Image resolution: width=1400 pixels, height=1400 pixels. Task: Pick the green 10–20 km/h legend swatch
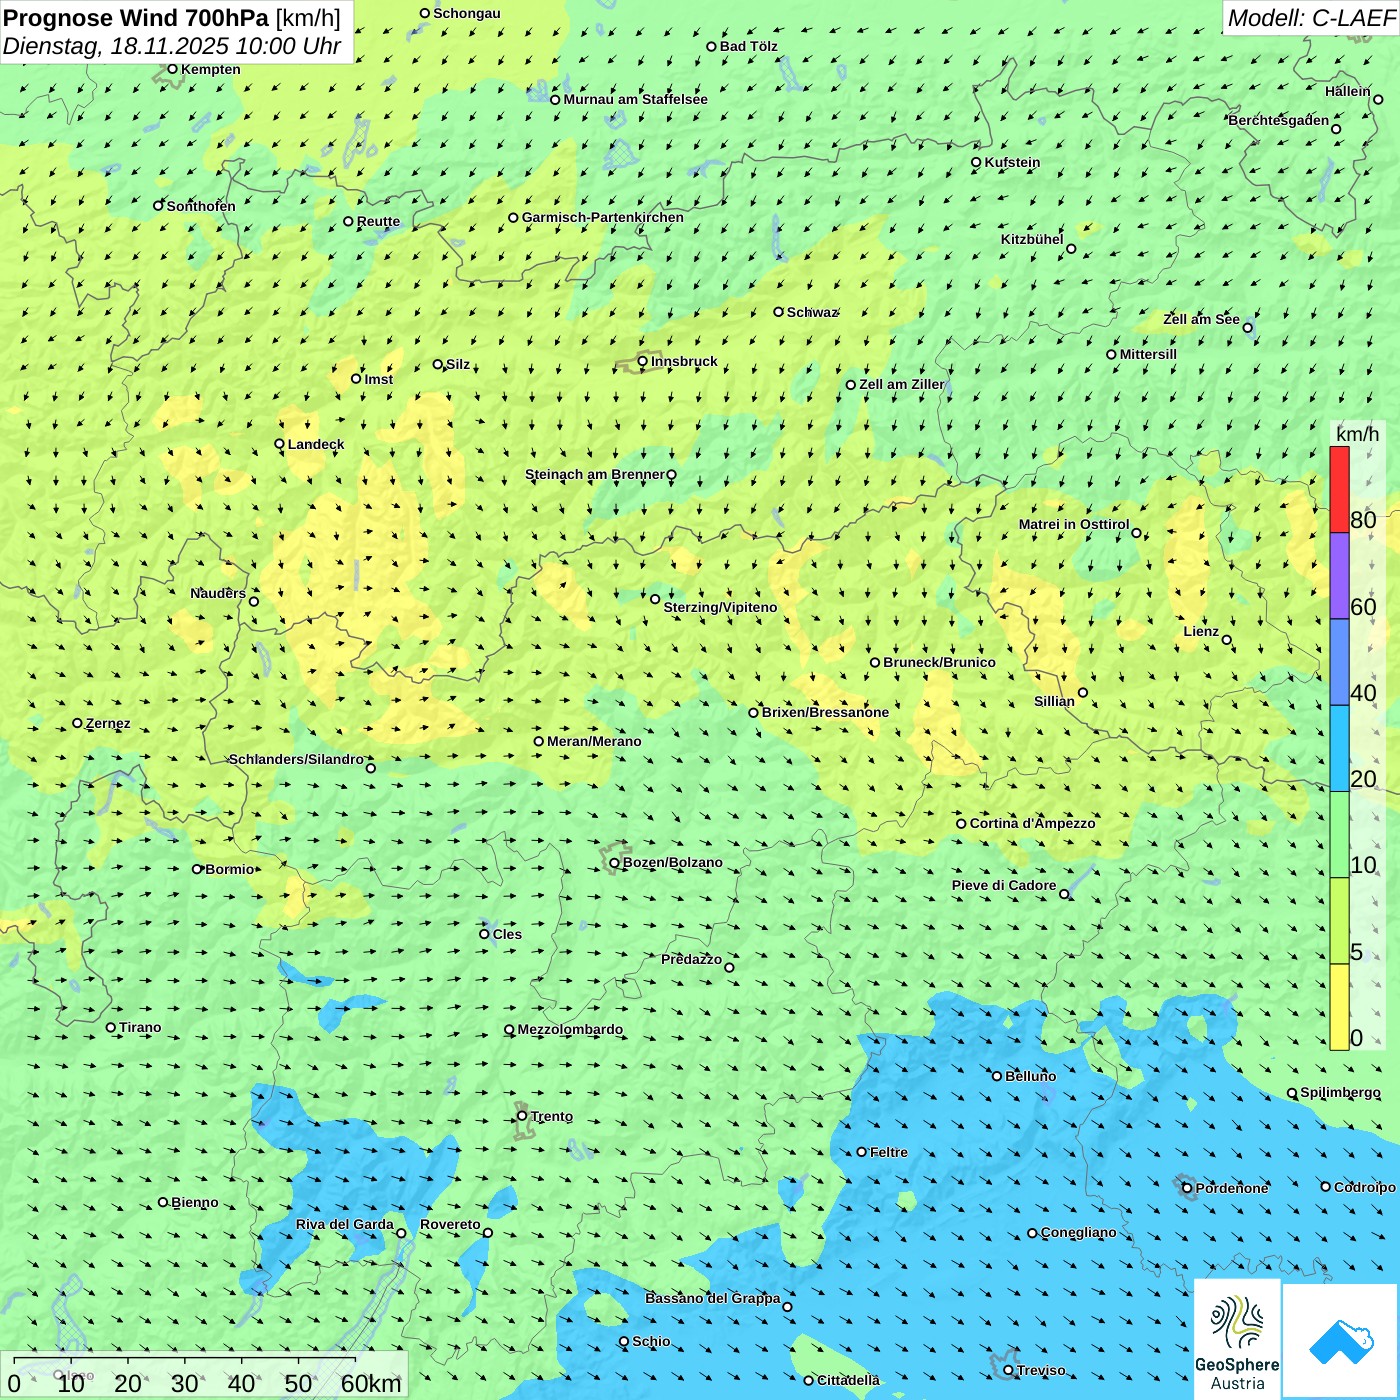(1339, 835)
